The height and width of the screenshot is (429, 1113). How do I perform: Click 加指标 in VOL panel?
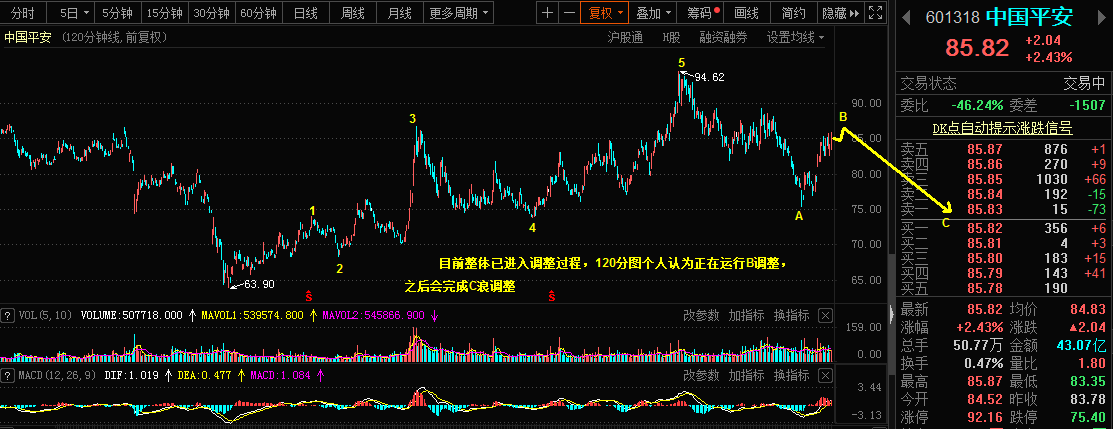point(746,315)
